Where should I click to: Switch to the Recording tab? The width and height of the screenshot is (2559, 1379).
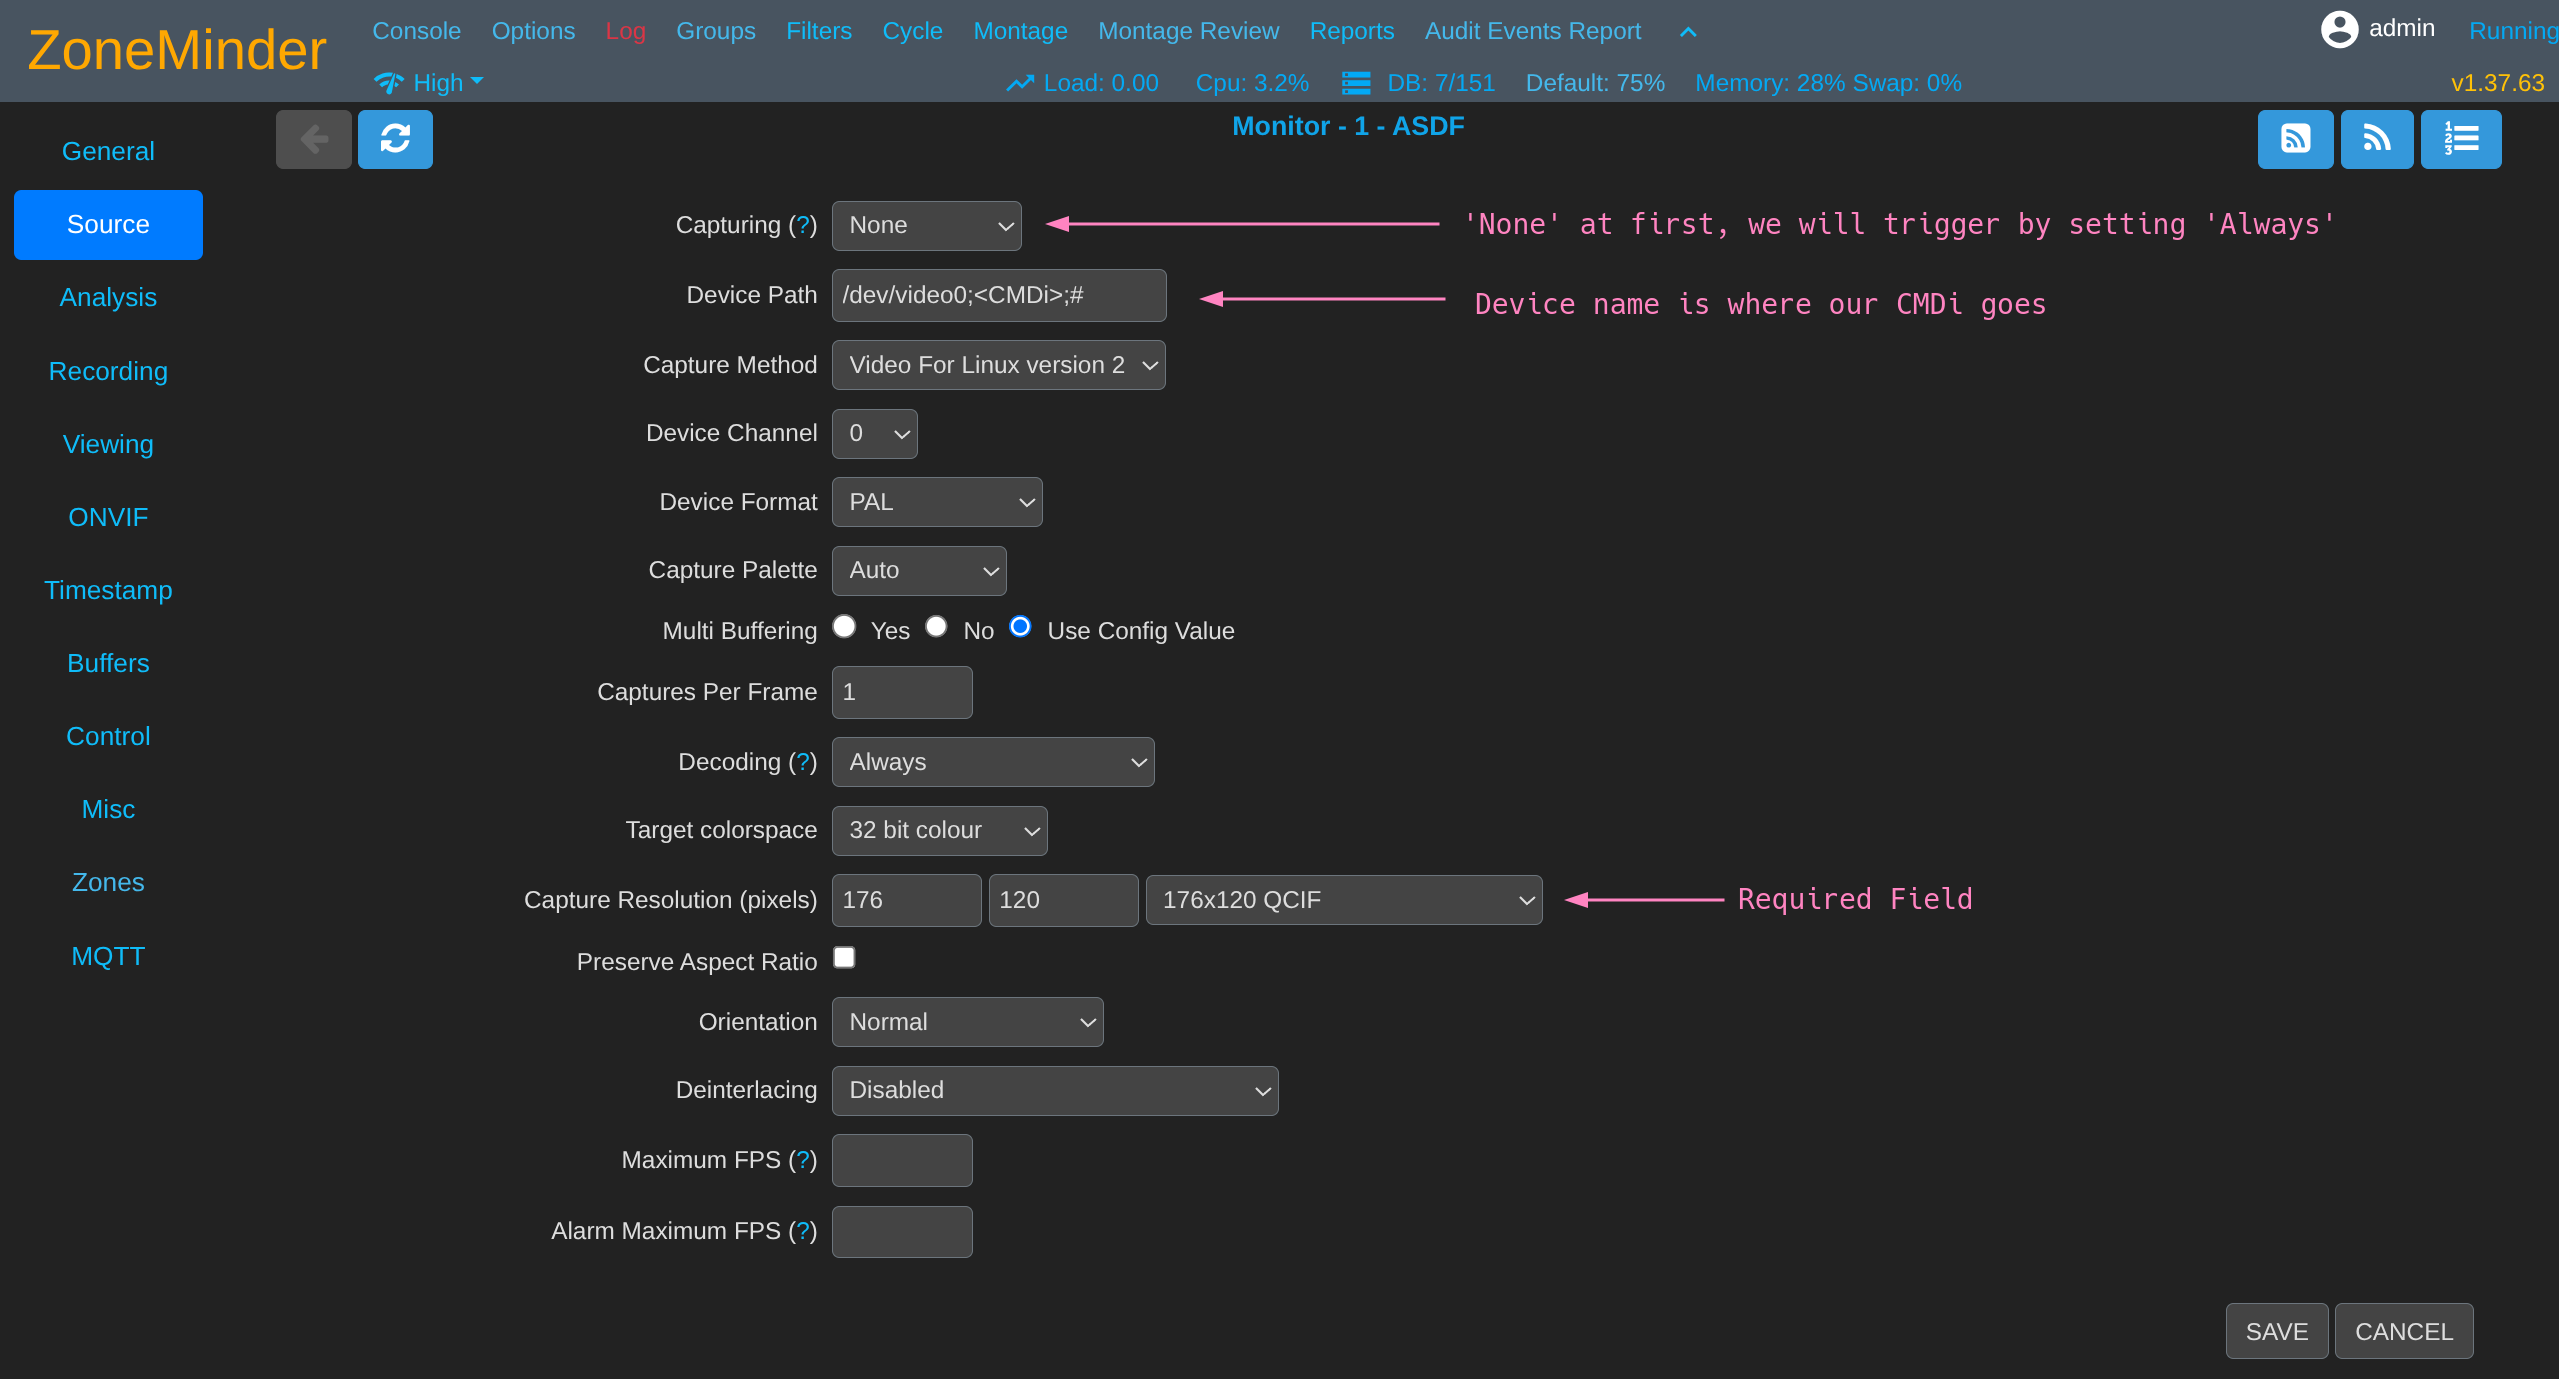(108, 371)
